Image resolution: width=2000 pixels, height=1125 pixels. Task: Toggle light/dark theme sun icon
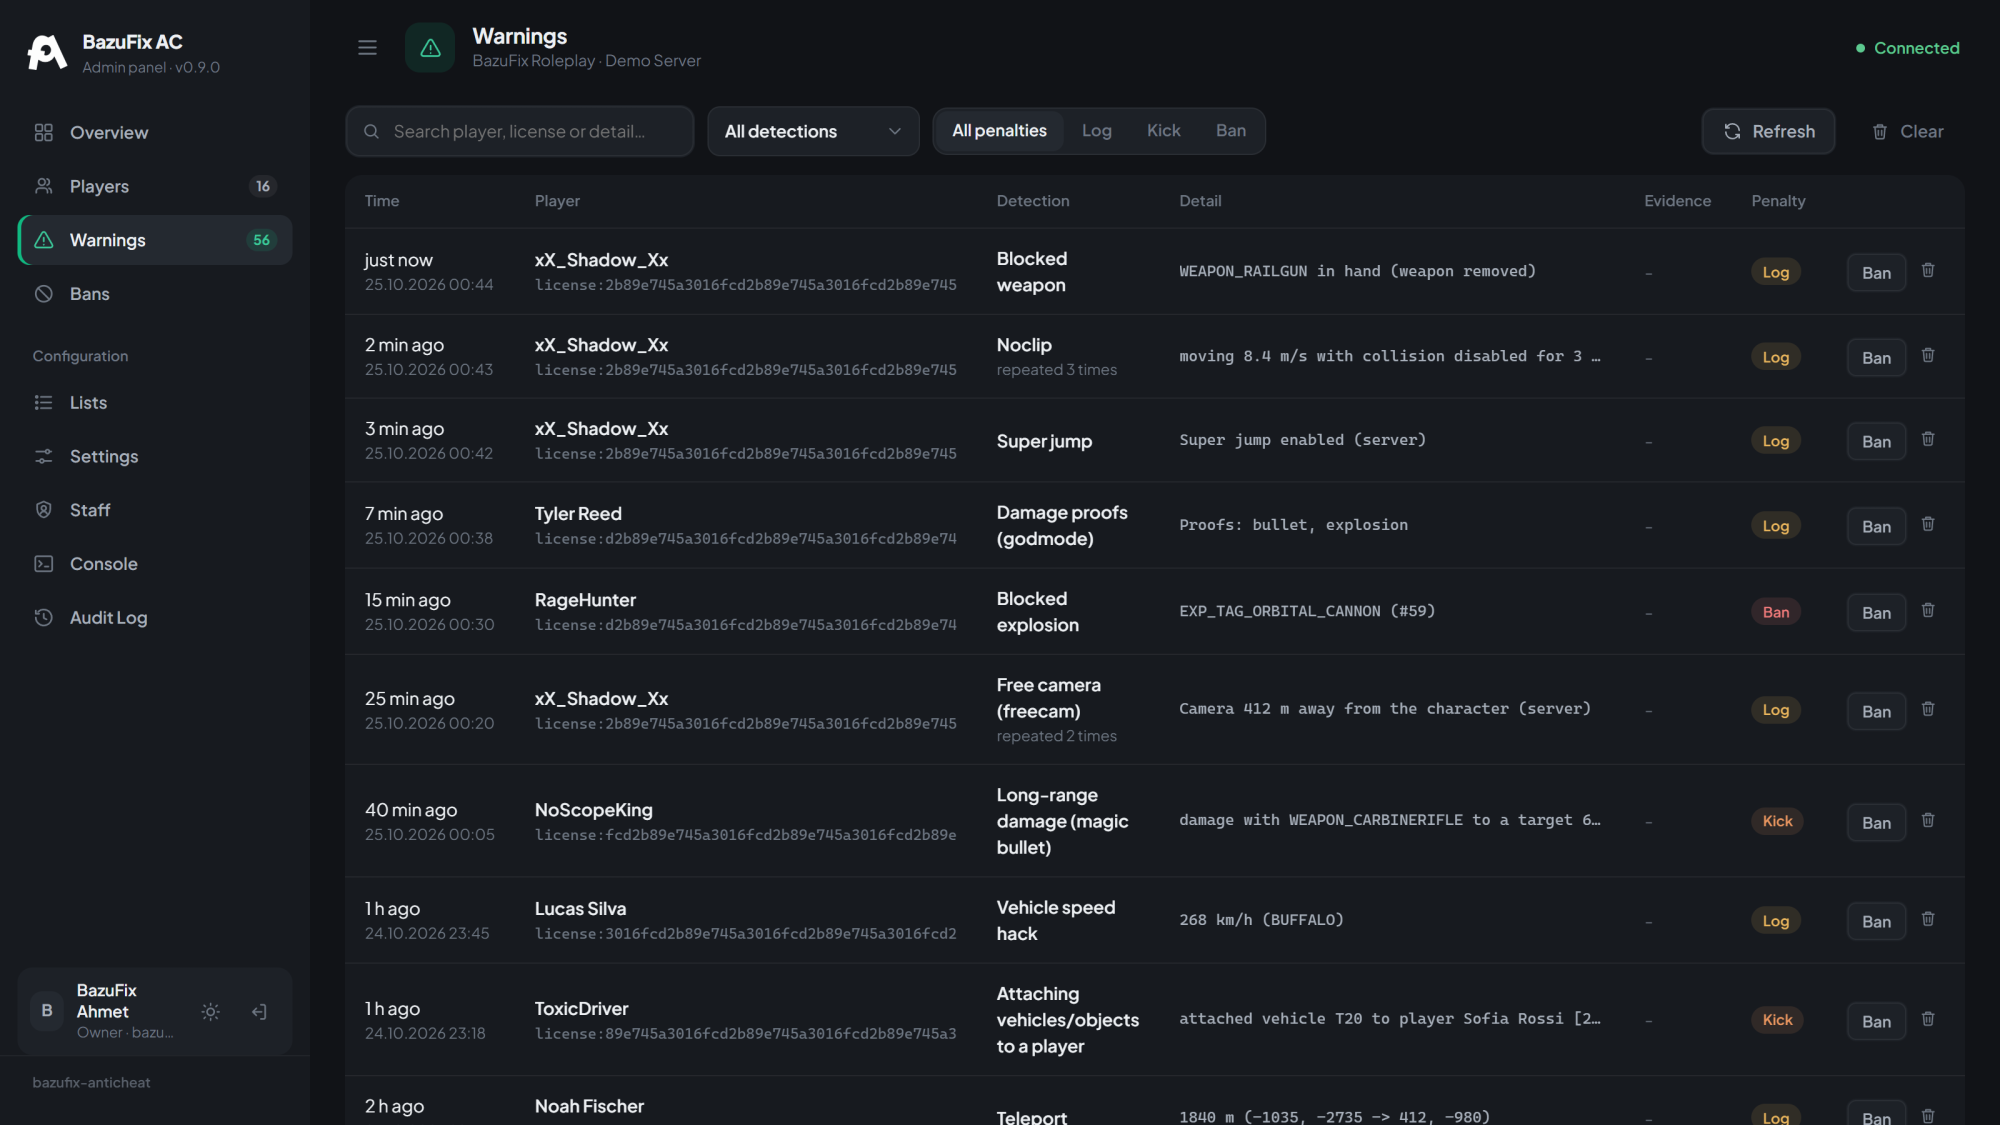210,1011
